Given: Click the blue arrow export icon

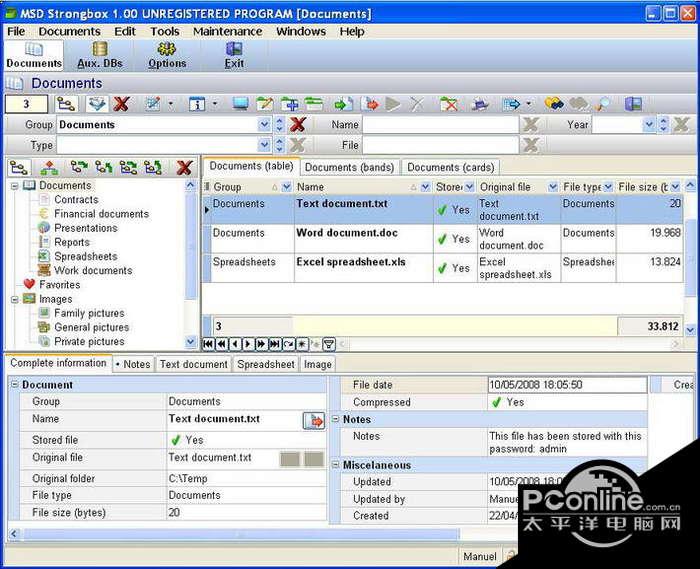Looking at the screenshot, I should pos(512,104).
